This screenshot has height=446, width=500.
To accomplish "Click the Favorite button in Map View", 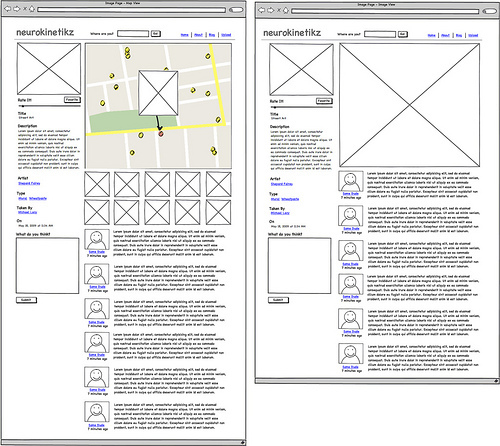I will tap(72, 100).
